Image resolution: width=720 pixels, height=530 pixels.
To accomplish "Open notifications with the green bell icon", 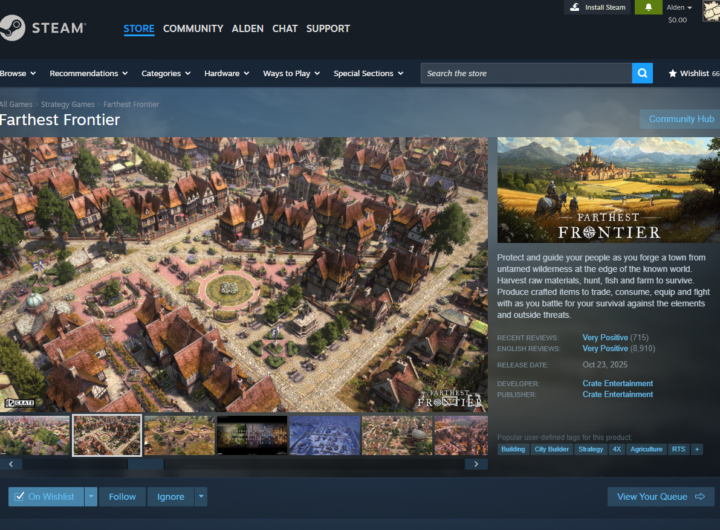I will 648,7.
